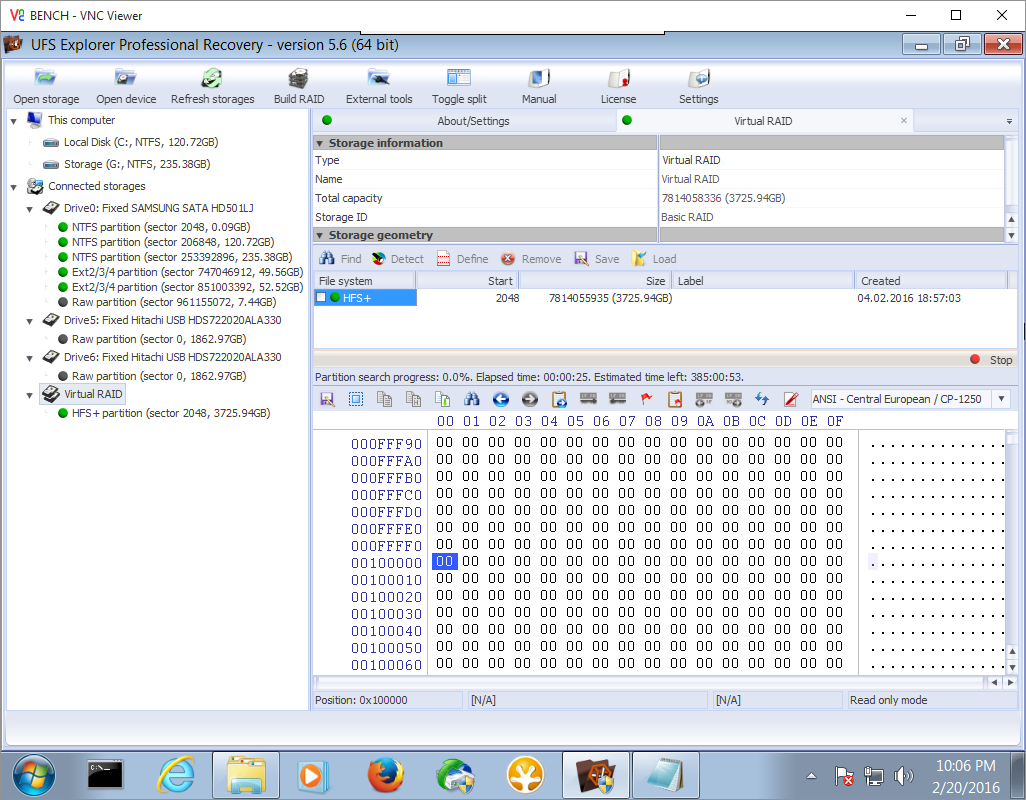Open Firefox from the taskbar

[x=385, y=776]
